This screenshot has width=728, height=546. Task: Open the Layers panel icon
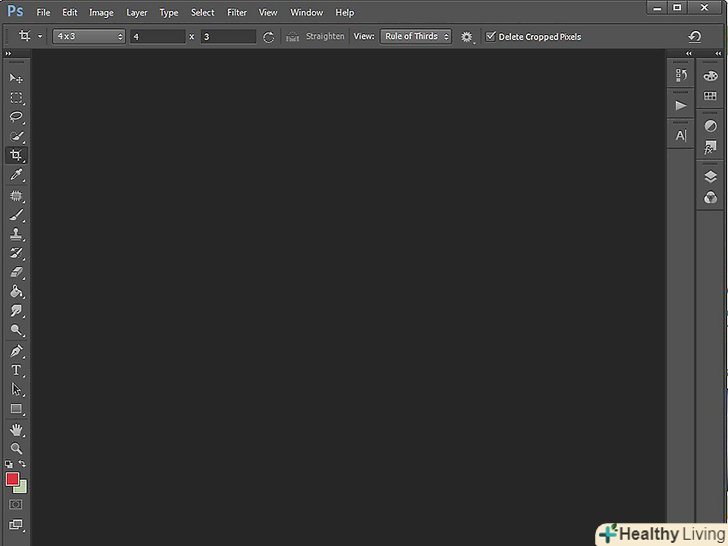(710, 177)
